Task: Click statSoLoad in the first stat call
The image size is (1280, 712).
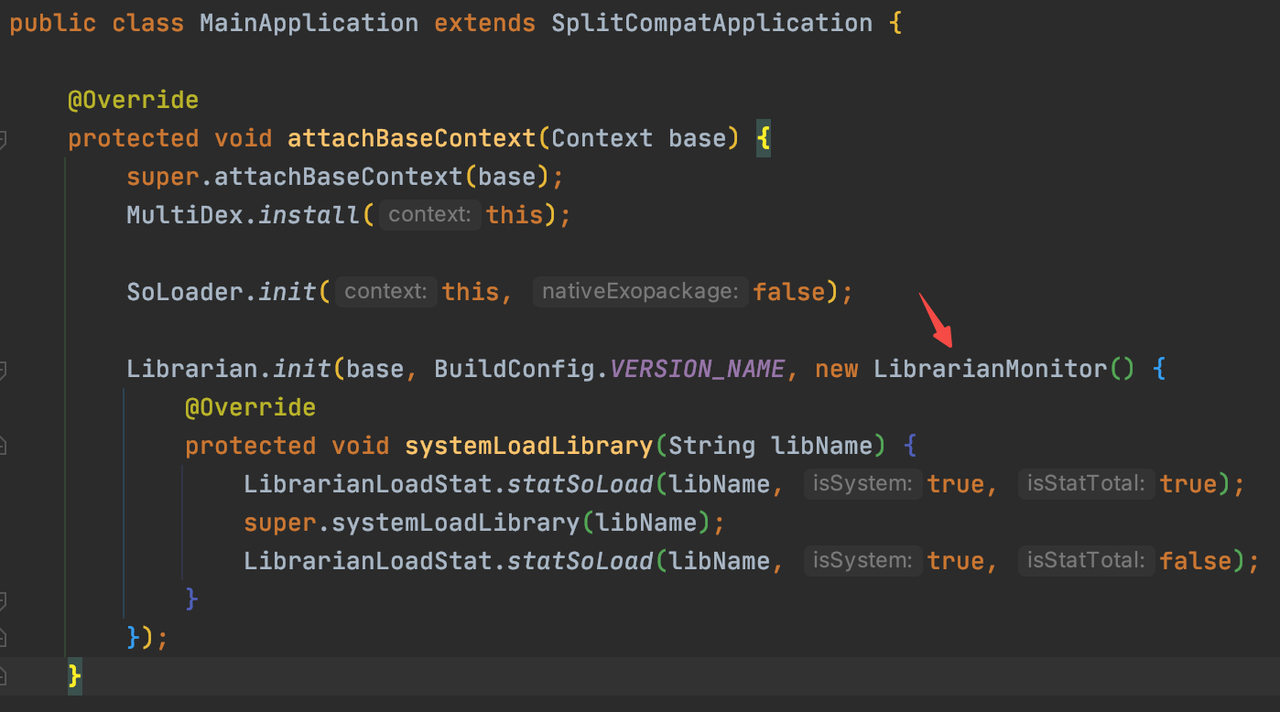Action: [580, 485]
